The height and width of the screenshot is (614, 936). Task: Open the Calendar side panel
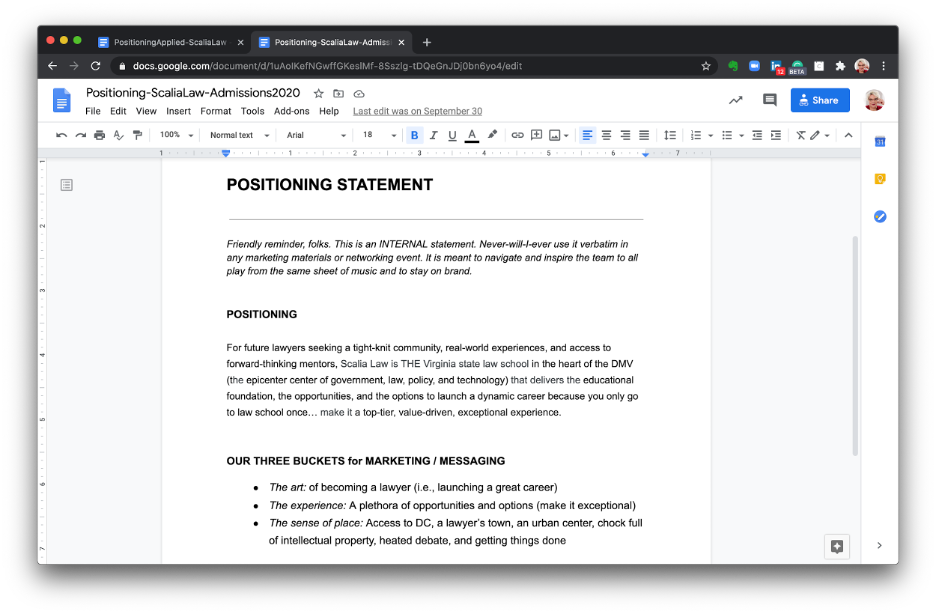(880, 142)
